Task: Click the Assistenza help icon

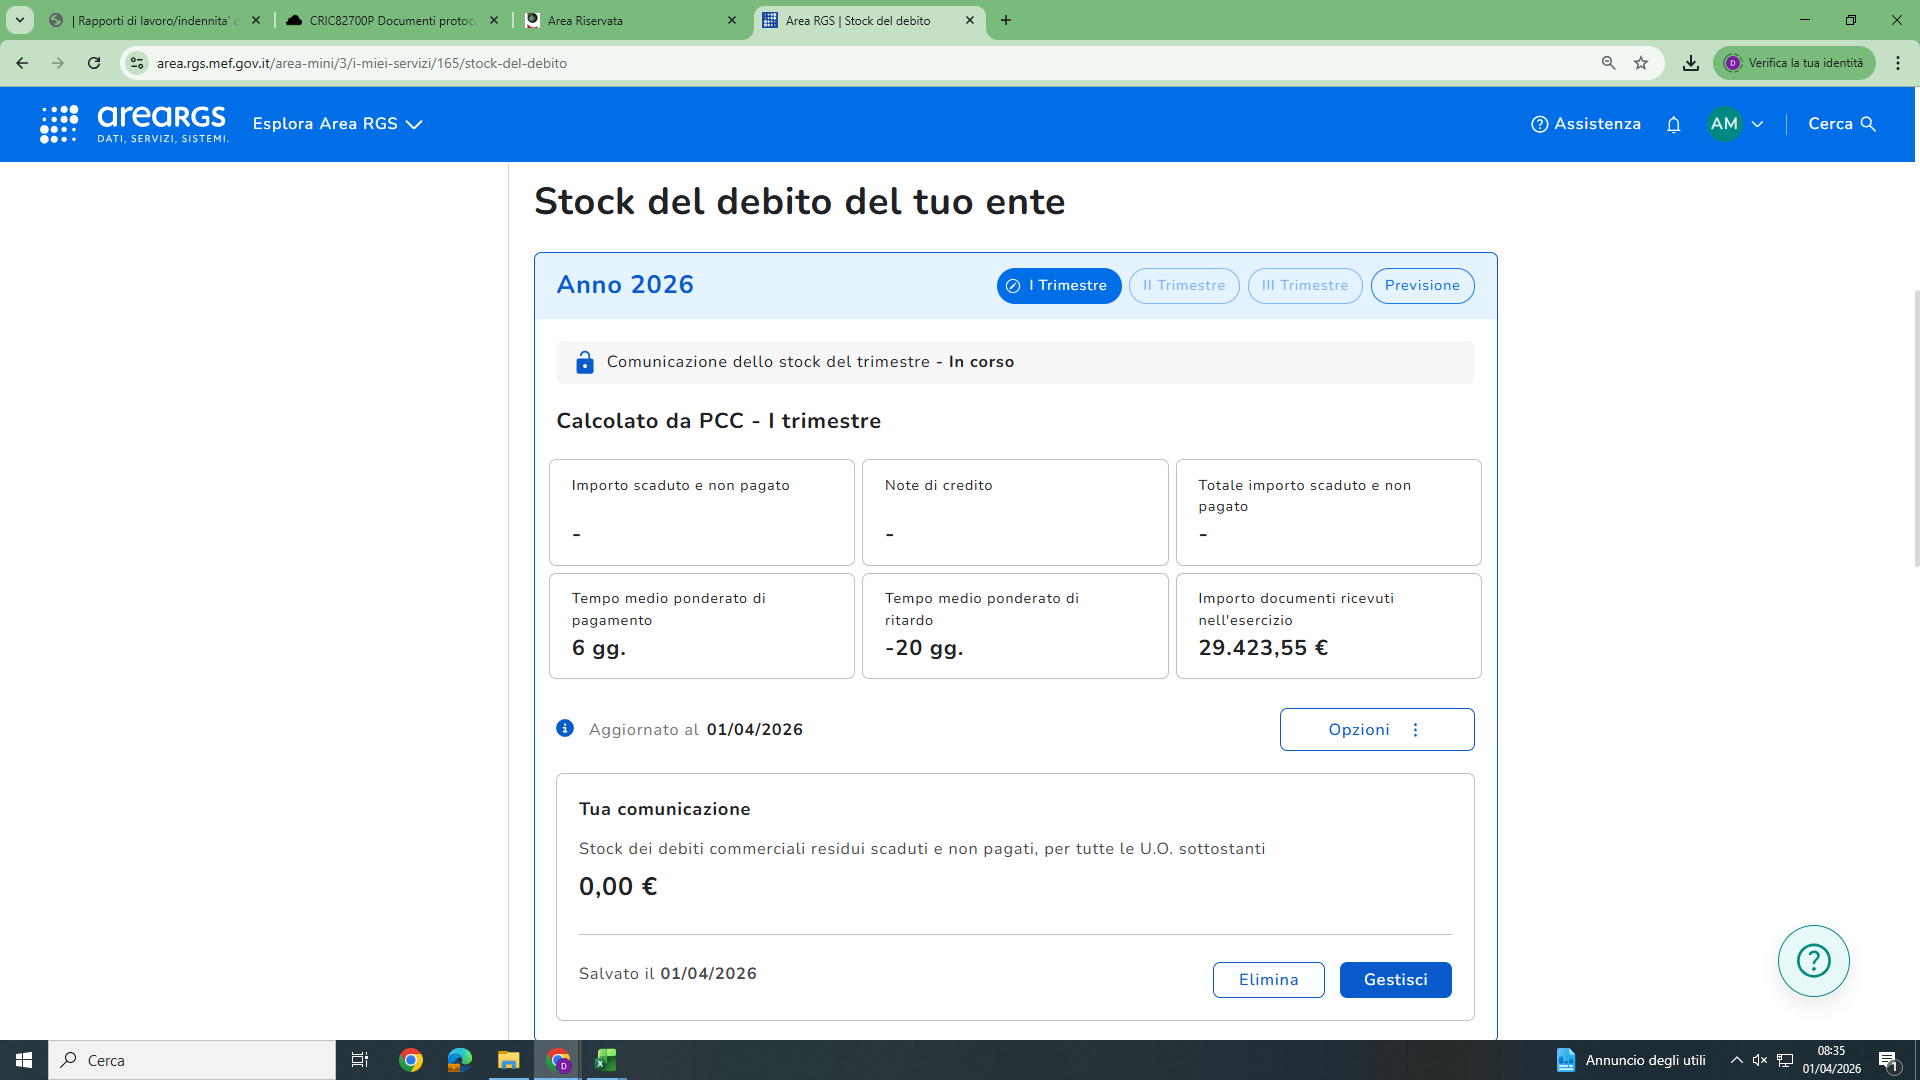Action: (x=1540, y=124)
